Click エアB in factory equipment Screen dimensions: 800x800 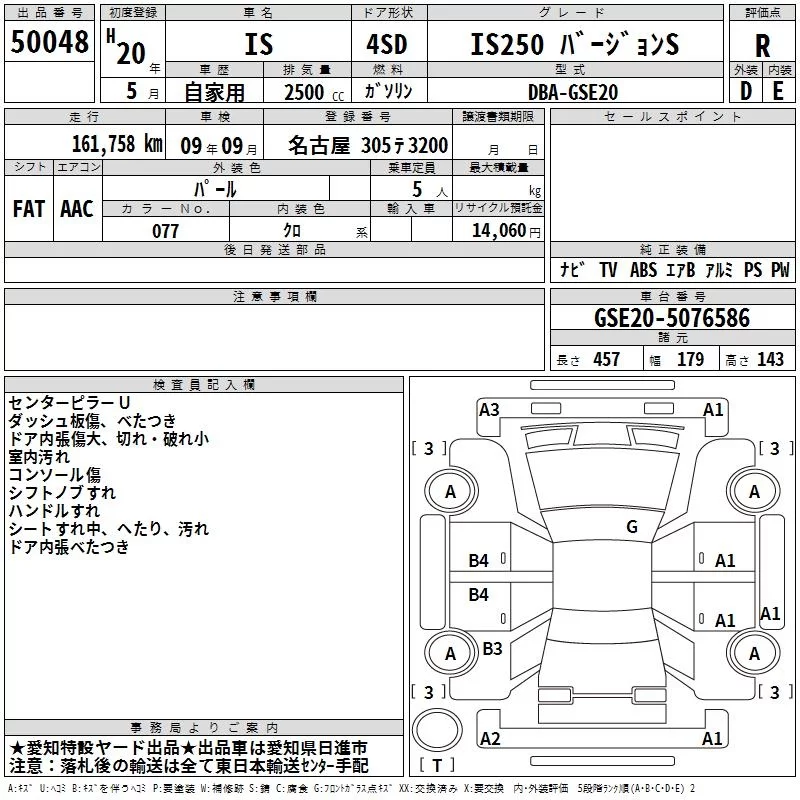pos(681,269)
